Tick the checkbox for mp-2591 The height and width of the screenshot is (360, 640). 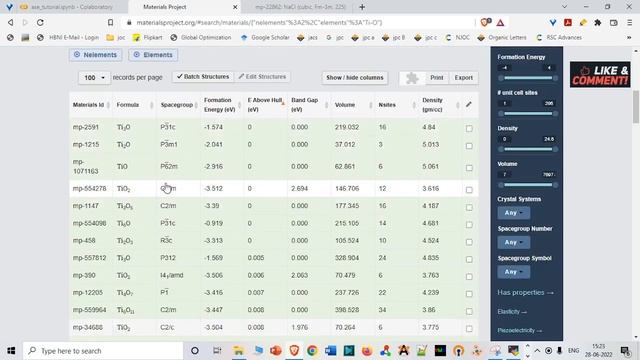469,128
